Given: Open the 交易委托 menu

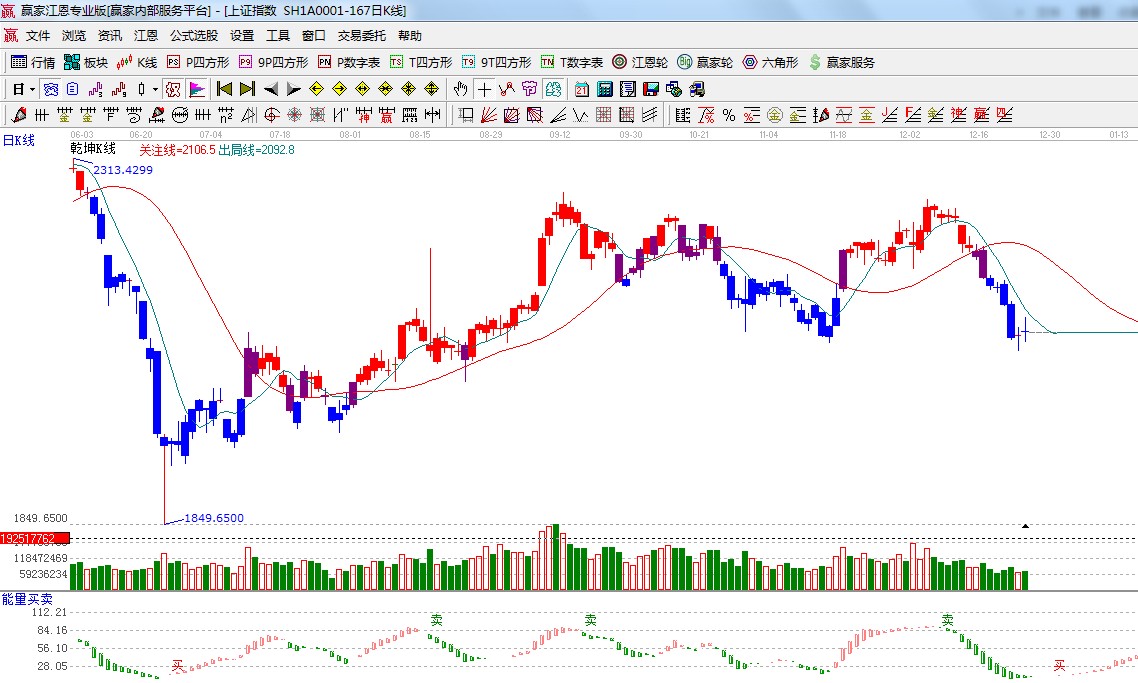Looking at the screenshot, I should 361,36.
